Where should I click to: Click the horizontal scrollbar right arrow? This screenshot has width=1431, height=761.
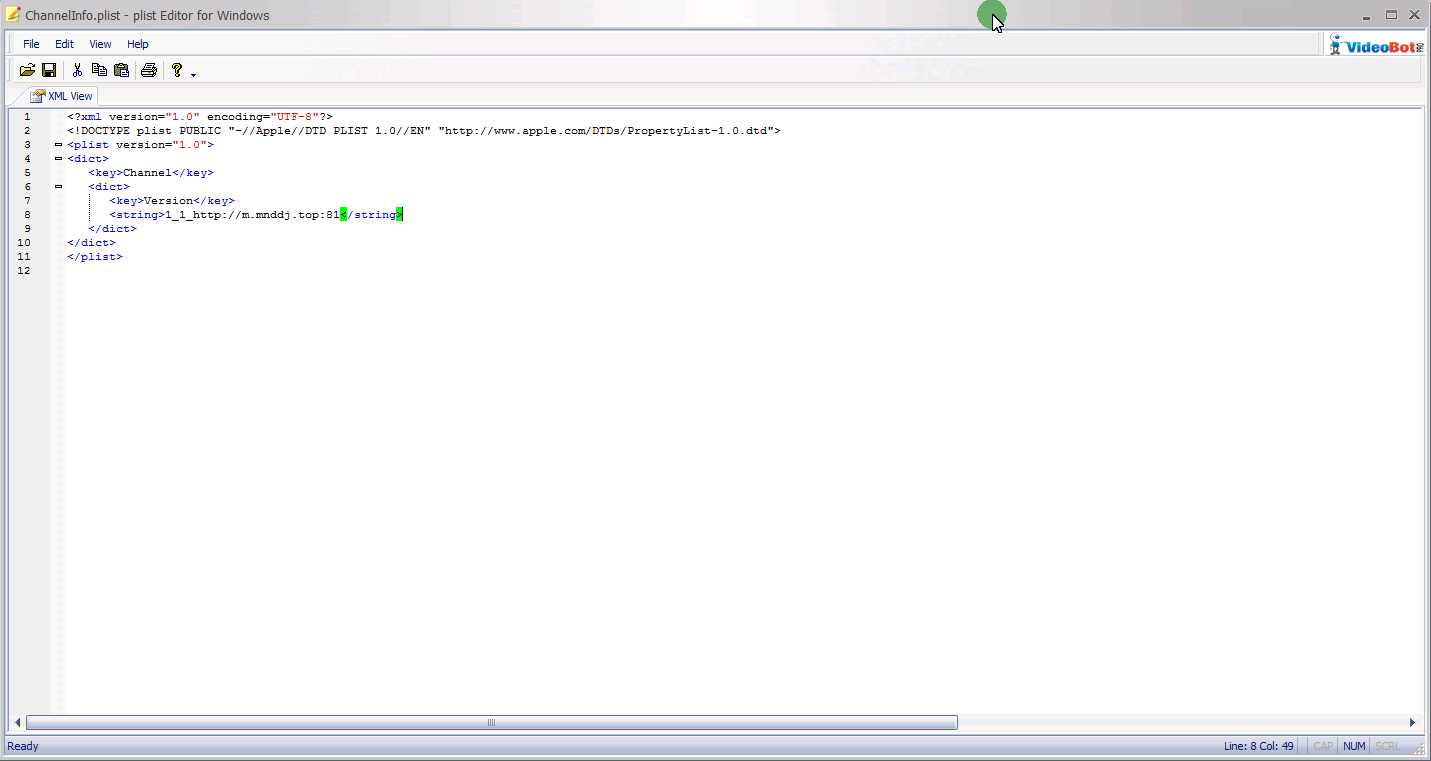click(x=1413, y=722)
